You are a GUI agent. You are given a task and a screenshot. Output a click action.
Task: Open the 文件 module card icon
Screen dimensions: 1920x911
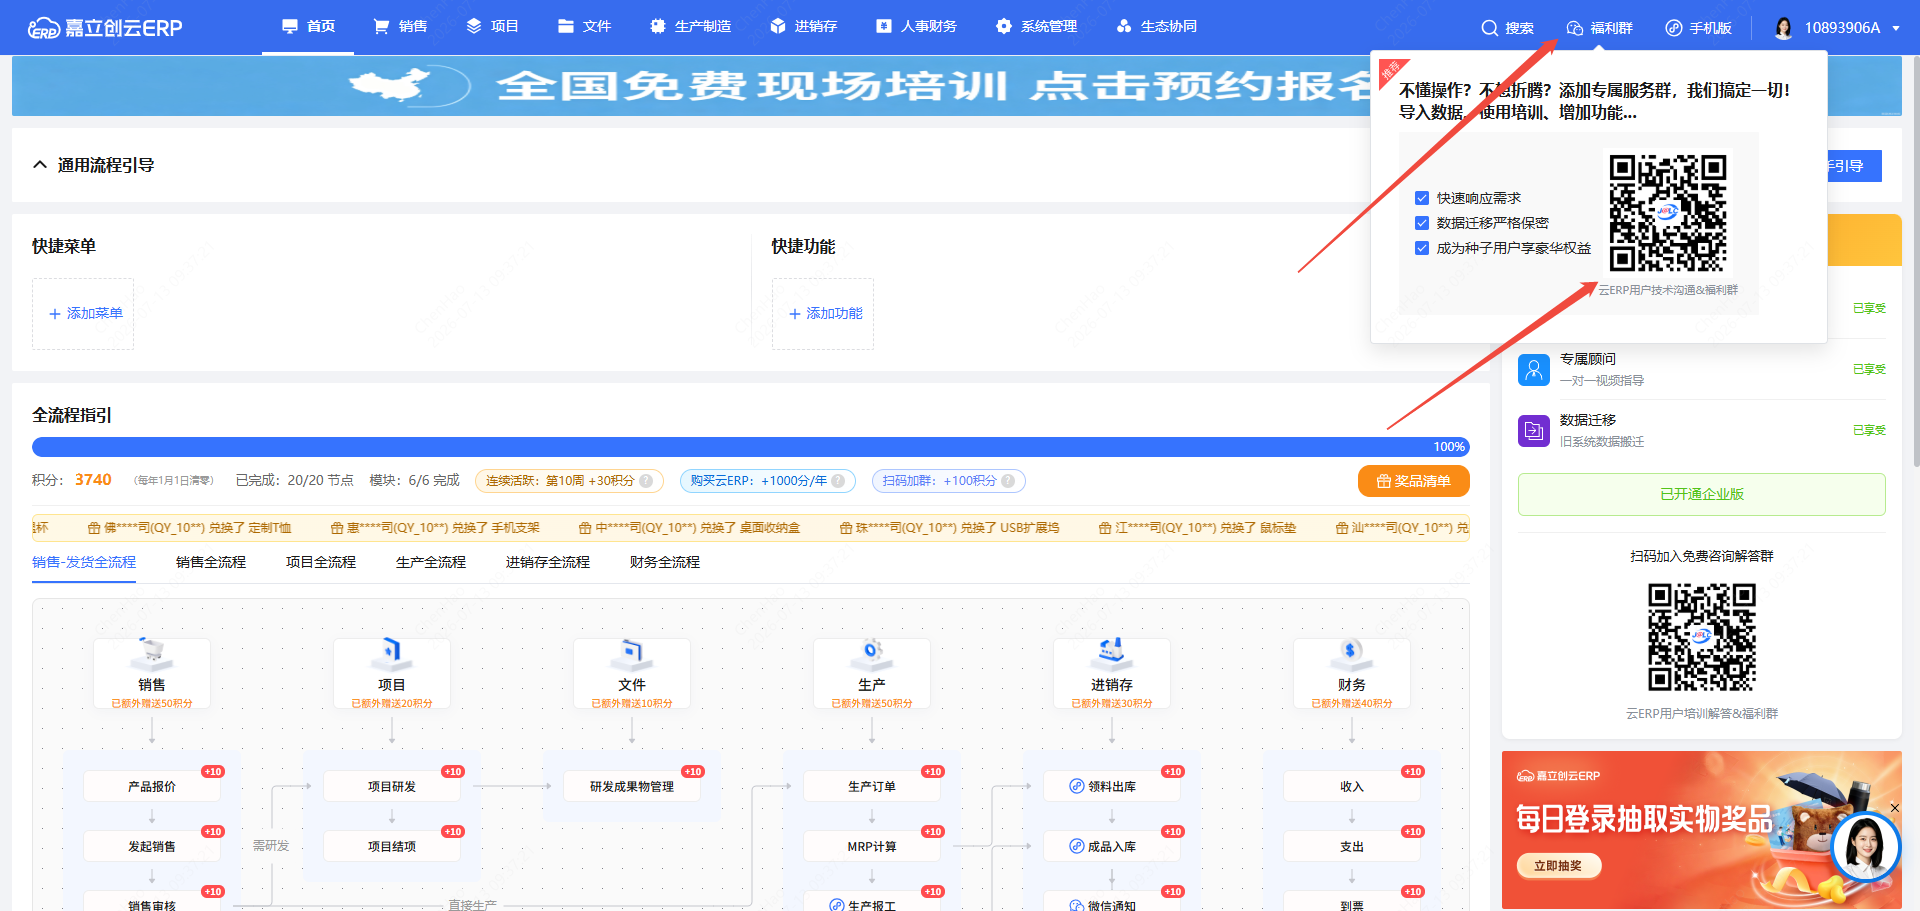coord(632,653)
